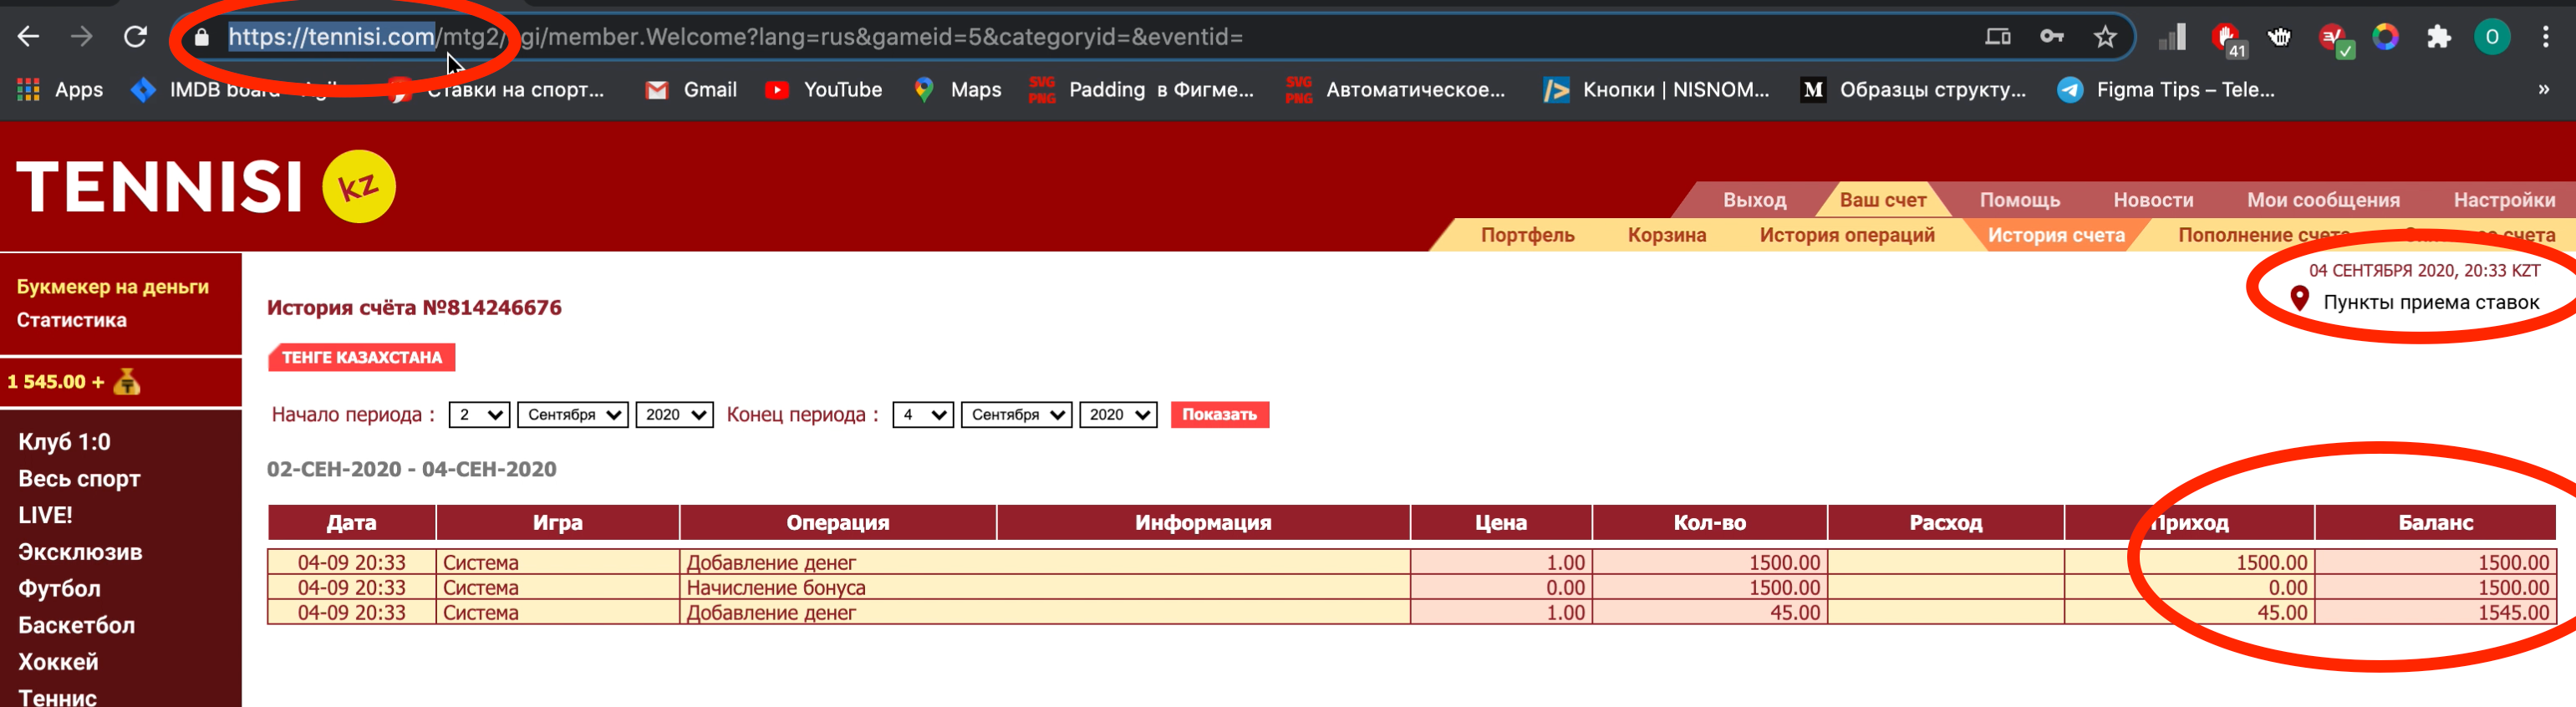Image resolution: width=2576 pixels, height=707 pixels.
Task: Bookmark page with the star icon
Action: 2104,37
